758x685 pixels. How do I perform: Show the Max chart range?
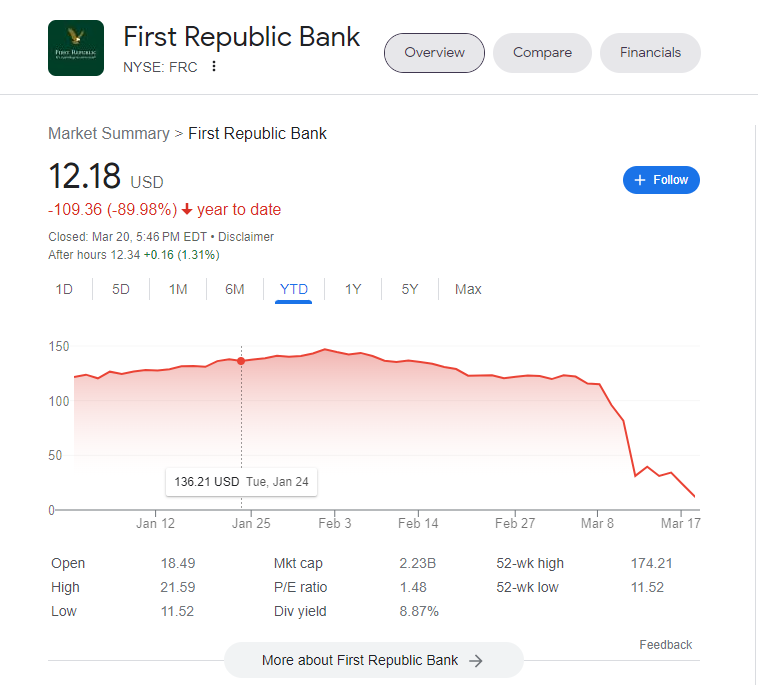pos(468,289)
